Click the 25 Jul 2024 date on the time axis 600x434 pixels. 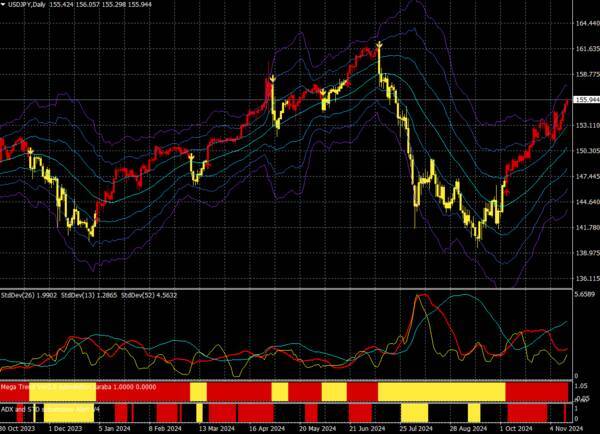pos(416,428)
